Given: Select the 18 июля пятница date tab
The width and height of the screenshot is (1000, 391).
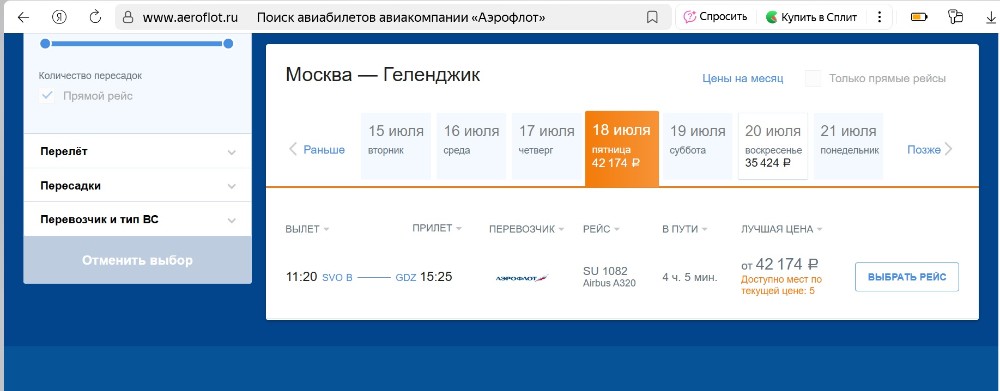Looking at the screenshot, I should (x=622, y=148).
